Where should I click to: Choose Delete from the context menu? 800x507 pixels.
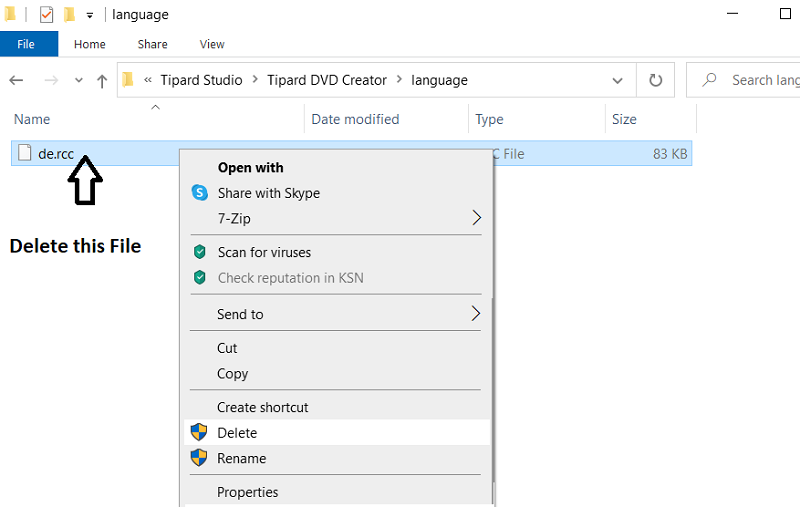point(237,433)
